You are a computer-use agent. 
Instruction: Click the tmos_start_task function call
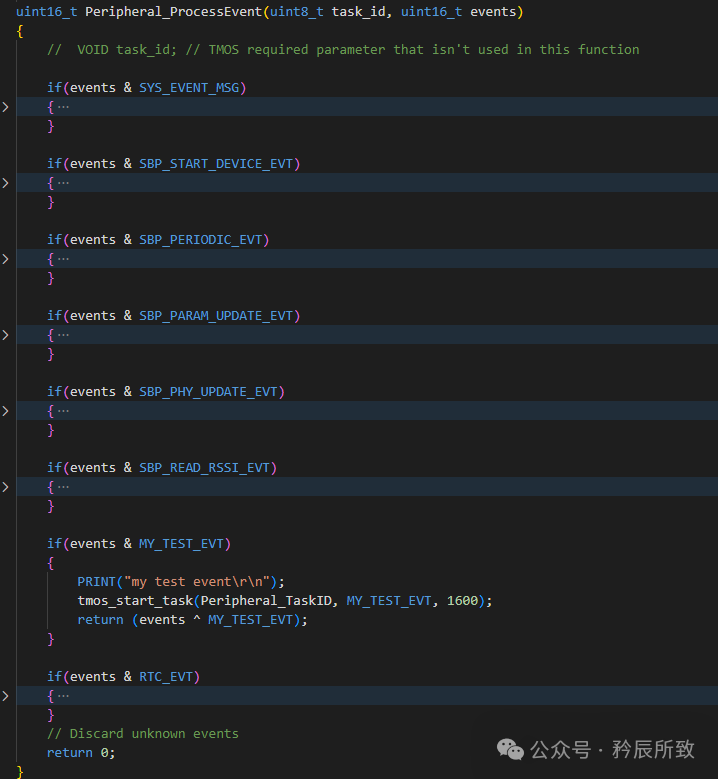tap(135, 601)
